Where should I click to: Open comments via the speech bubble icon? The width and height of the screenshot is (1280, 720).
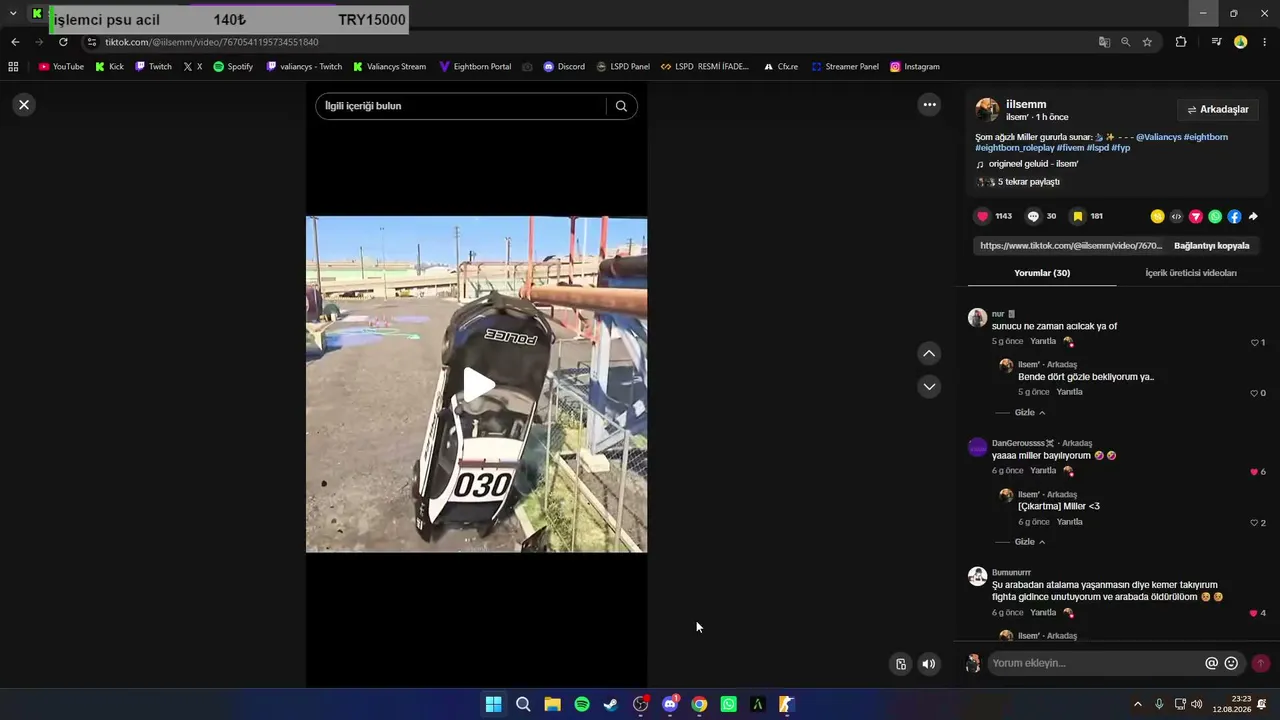(1033, 216)
